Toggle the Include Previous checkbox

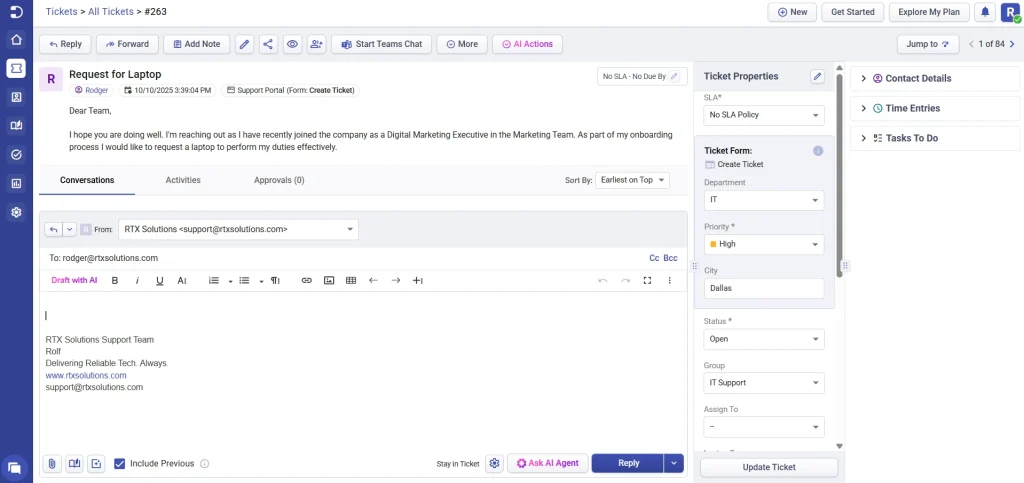click(x=120, y=463)
